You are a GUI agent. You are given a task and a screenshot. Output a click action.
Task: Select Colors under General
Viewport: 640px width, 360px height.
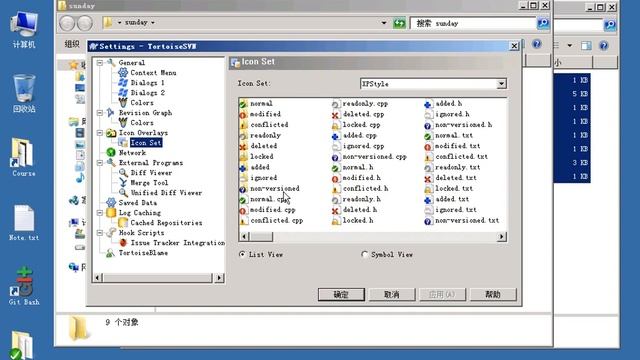[142, 102]
